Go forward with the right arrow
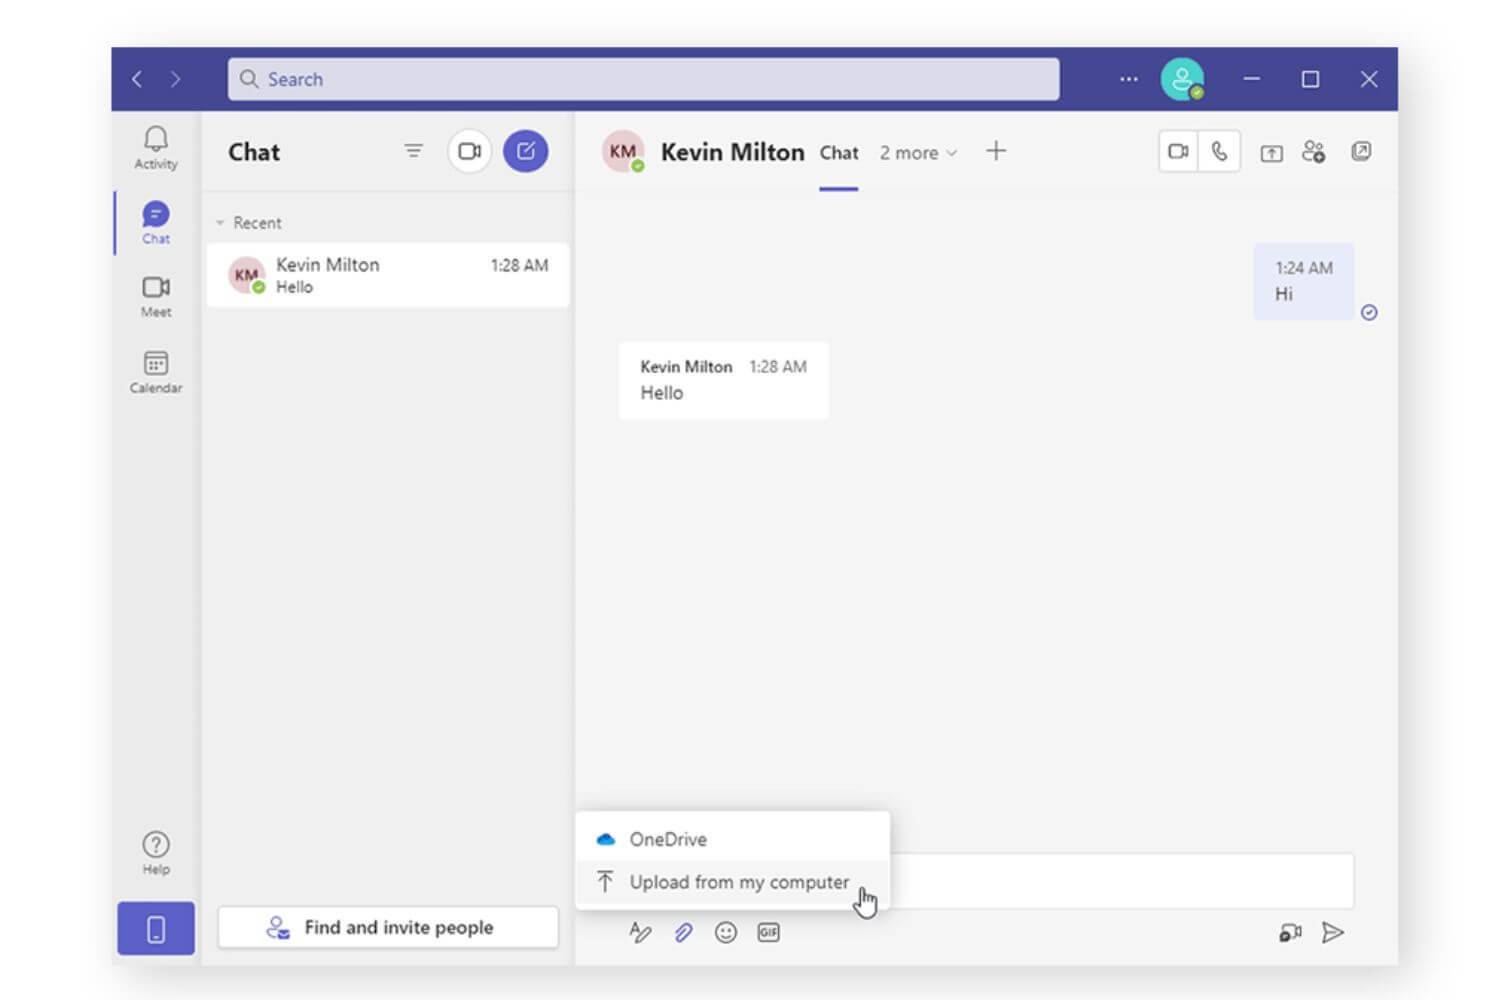 (176, 79)
